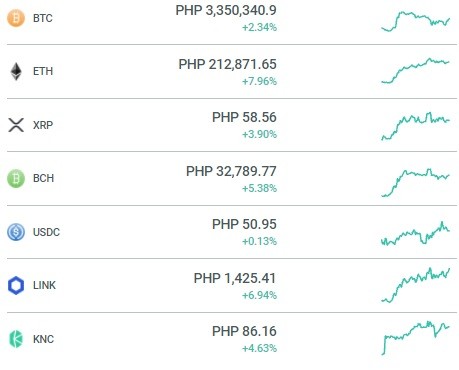This screenshot has height=370, width=459.
Task: Click the green Bitcoin Cash BCH icon
Action: (16, 178)
